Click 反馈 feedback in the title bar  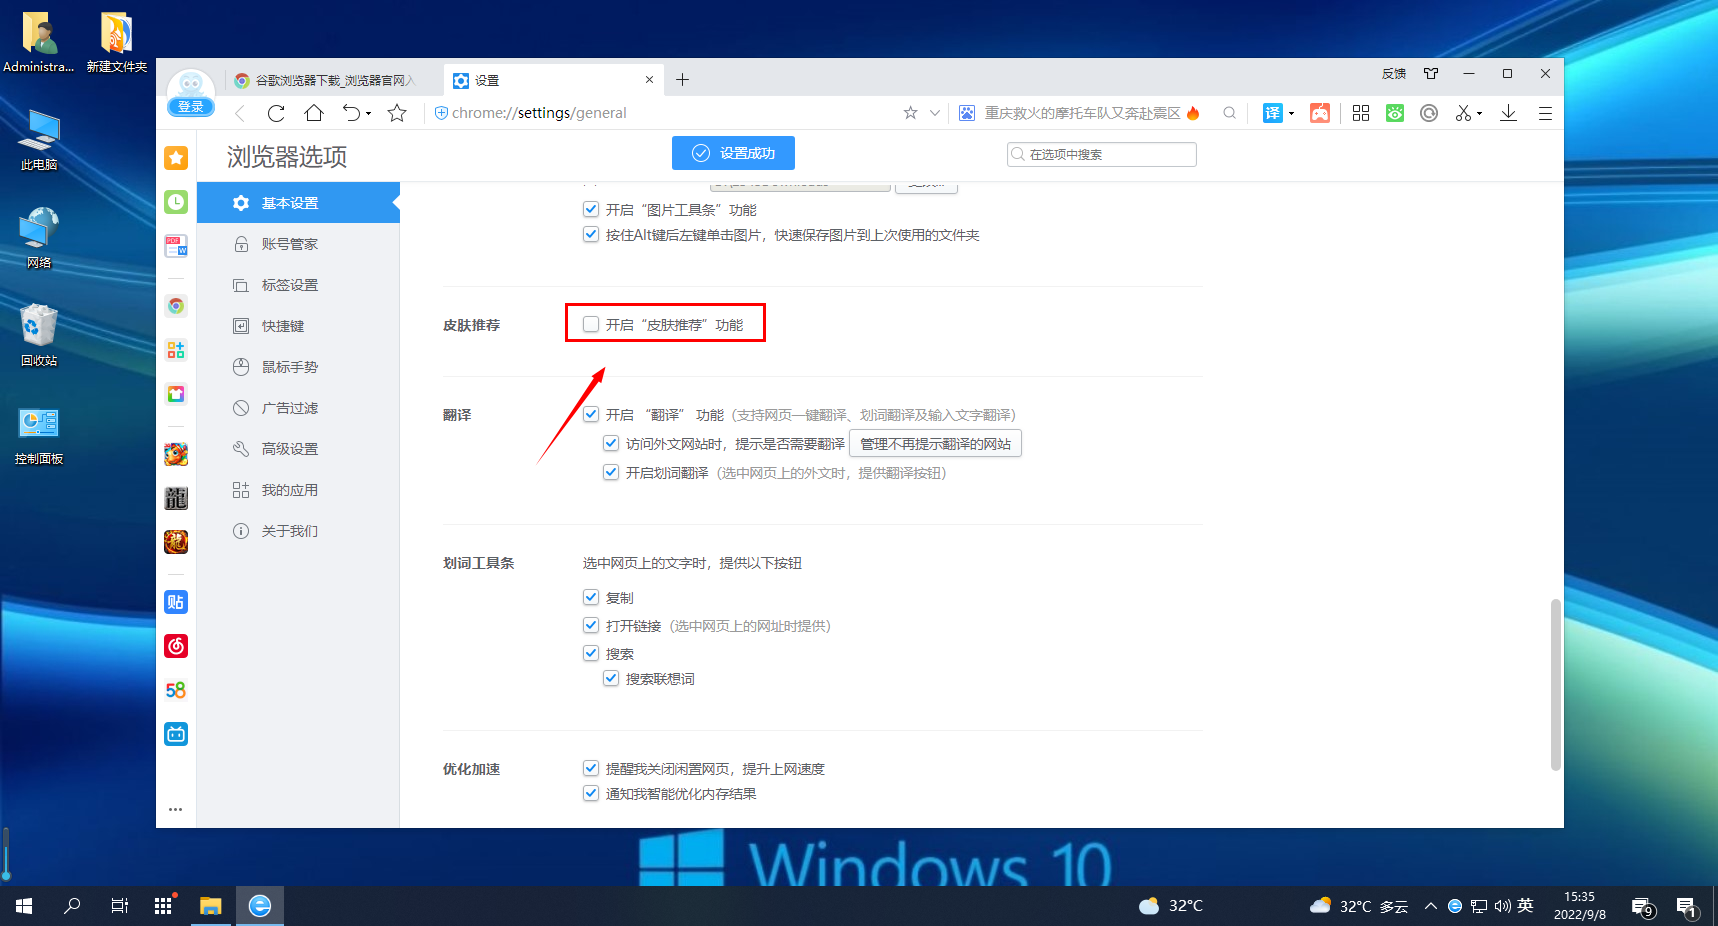click(x=1394, y=73)
